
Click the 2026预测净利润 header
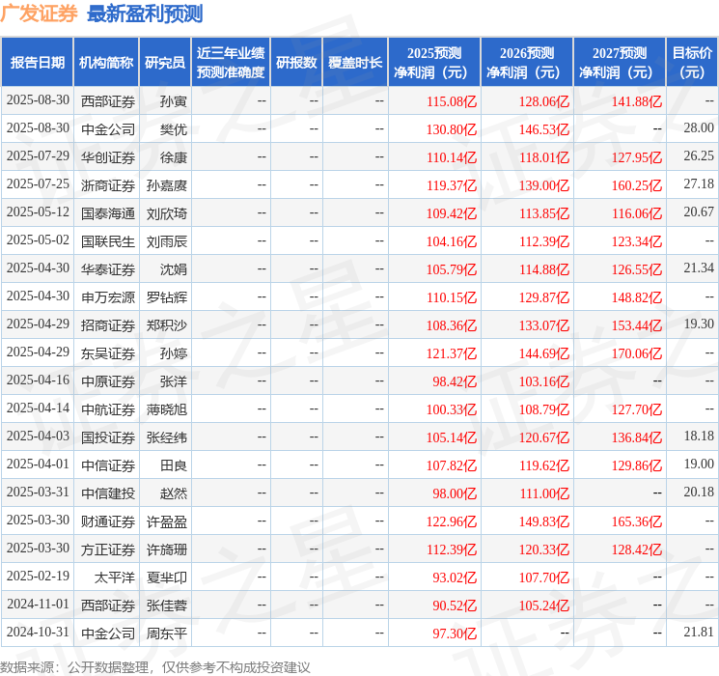tap(527, 62)
